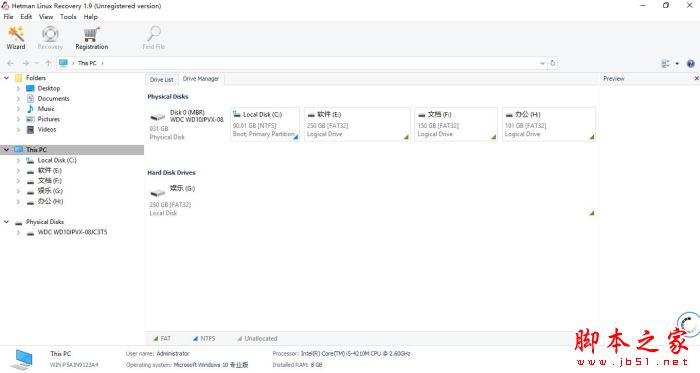Select Pictures folder in the tree
This screenshot has height=373, width=700.
tap(49, 119)
